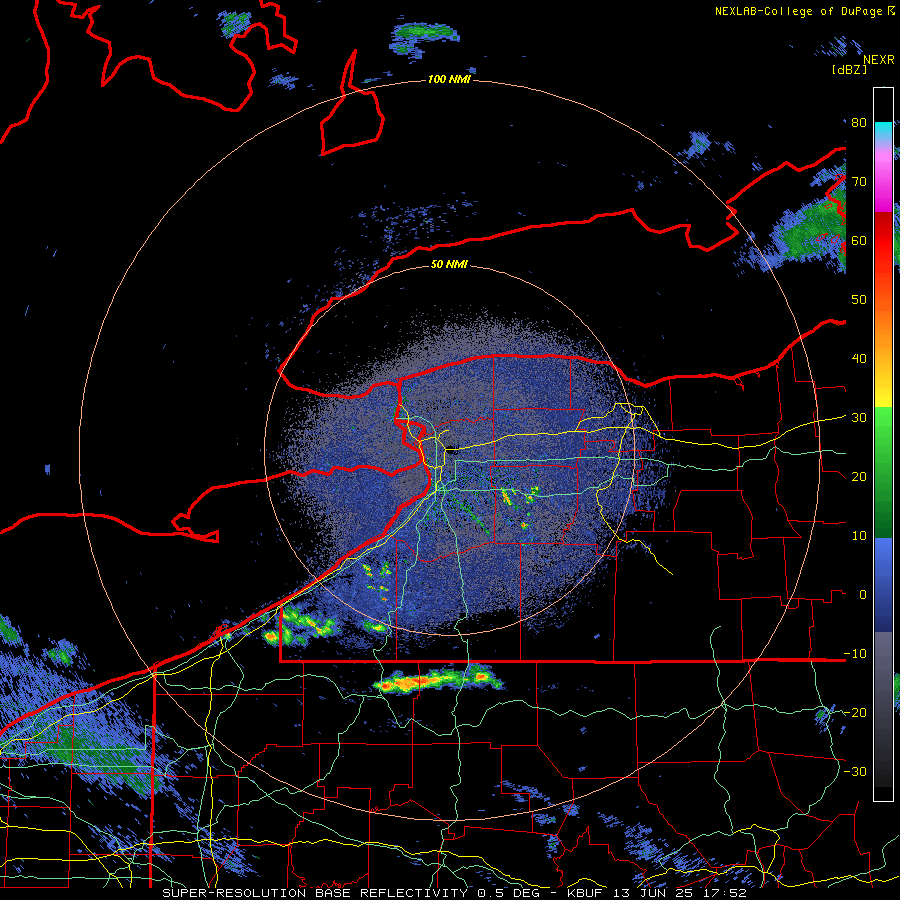
Task: Click the 50 value on dBZ scale
Action: (x=859, y=300)
